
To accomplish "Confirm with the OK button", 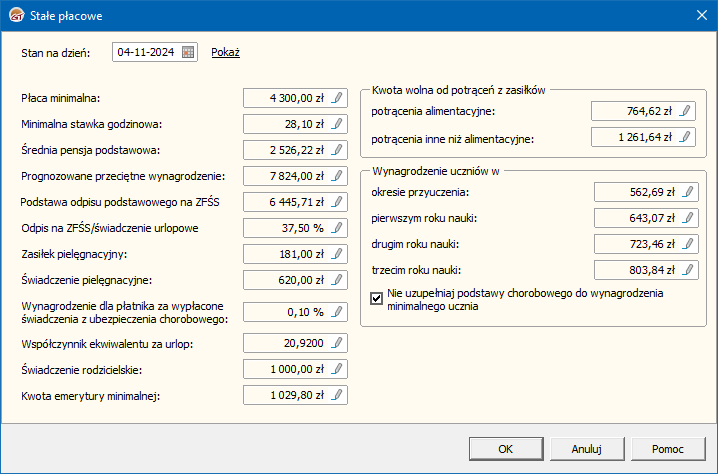I will (x=506, y=449).
